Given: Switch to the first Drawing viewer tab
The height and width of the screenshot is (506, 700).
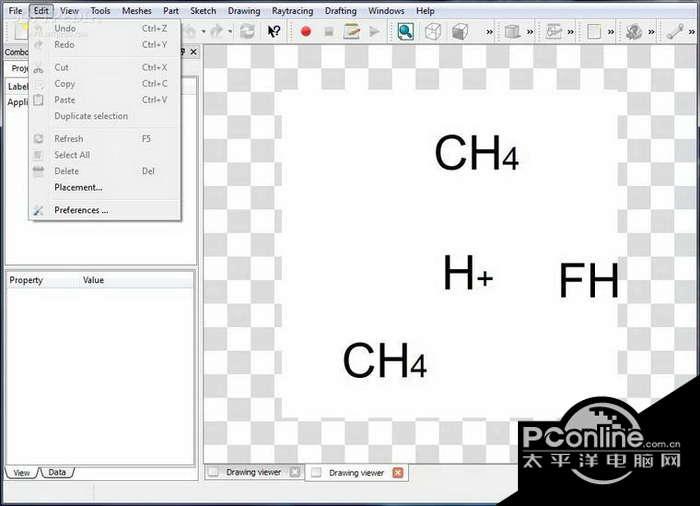Looking at the screenshot, I should [254, 472].
